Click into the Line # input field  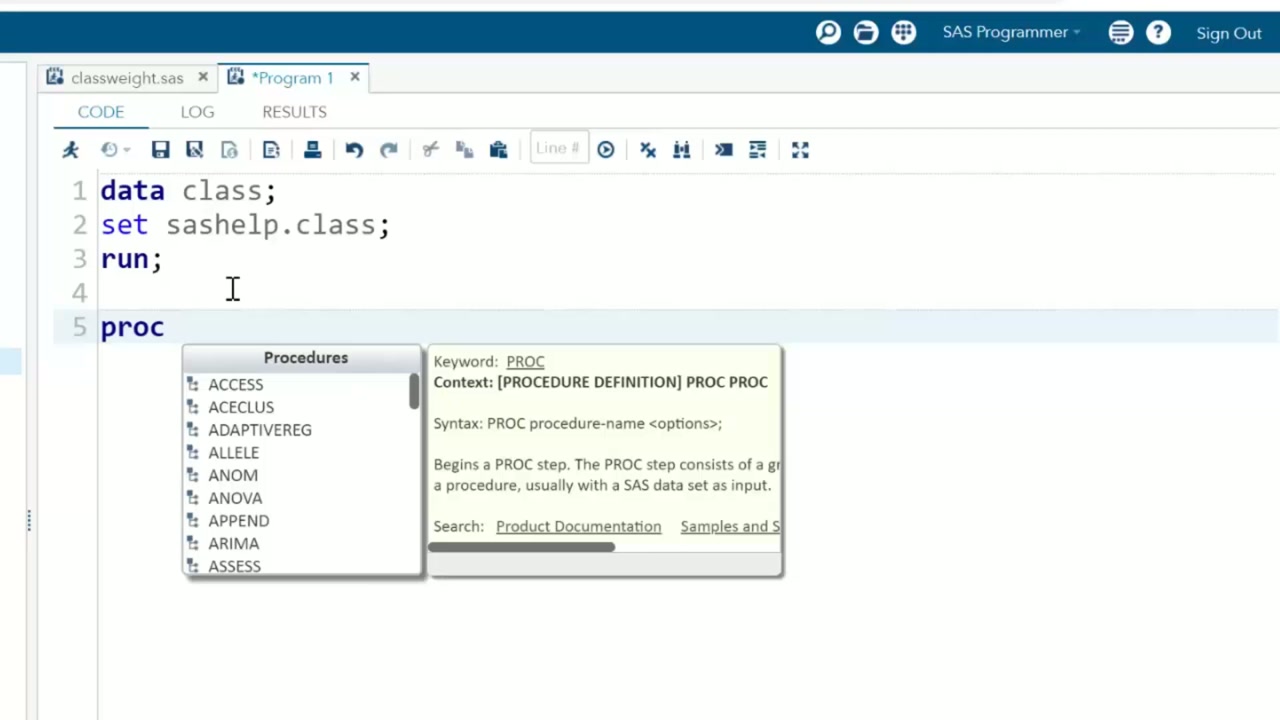tap(559, 149)
